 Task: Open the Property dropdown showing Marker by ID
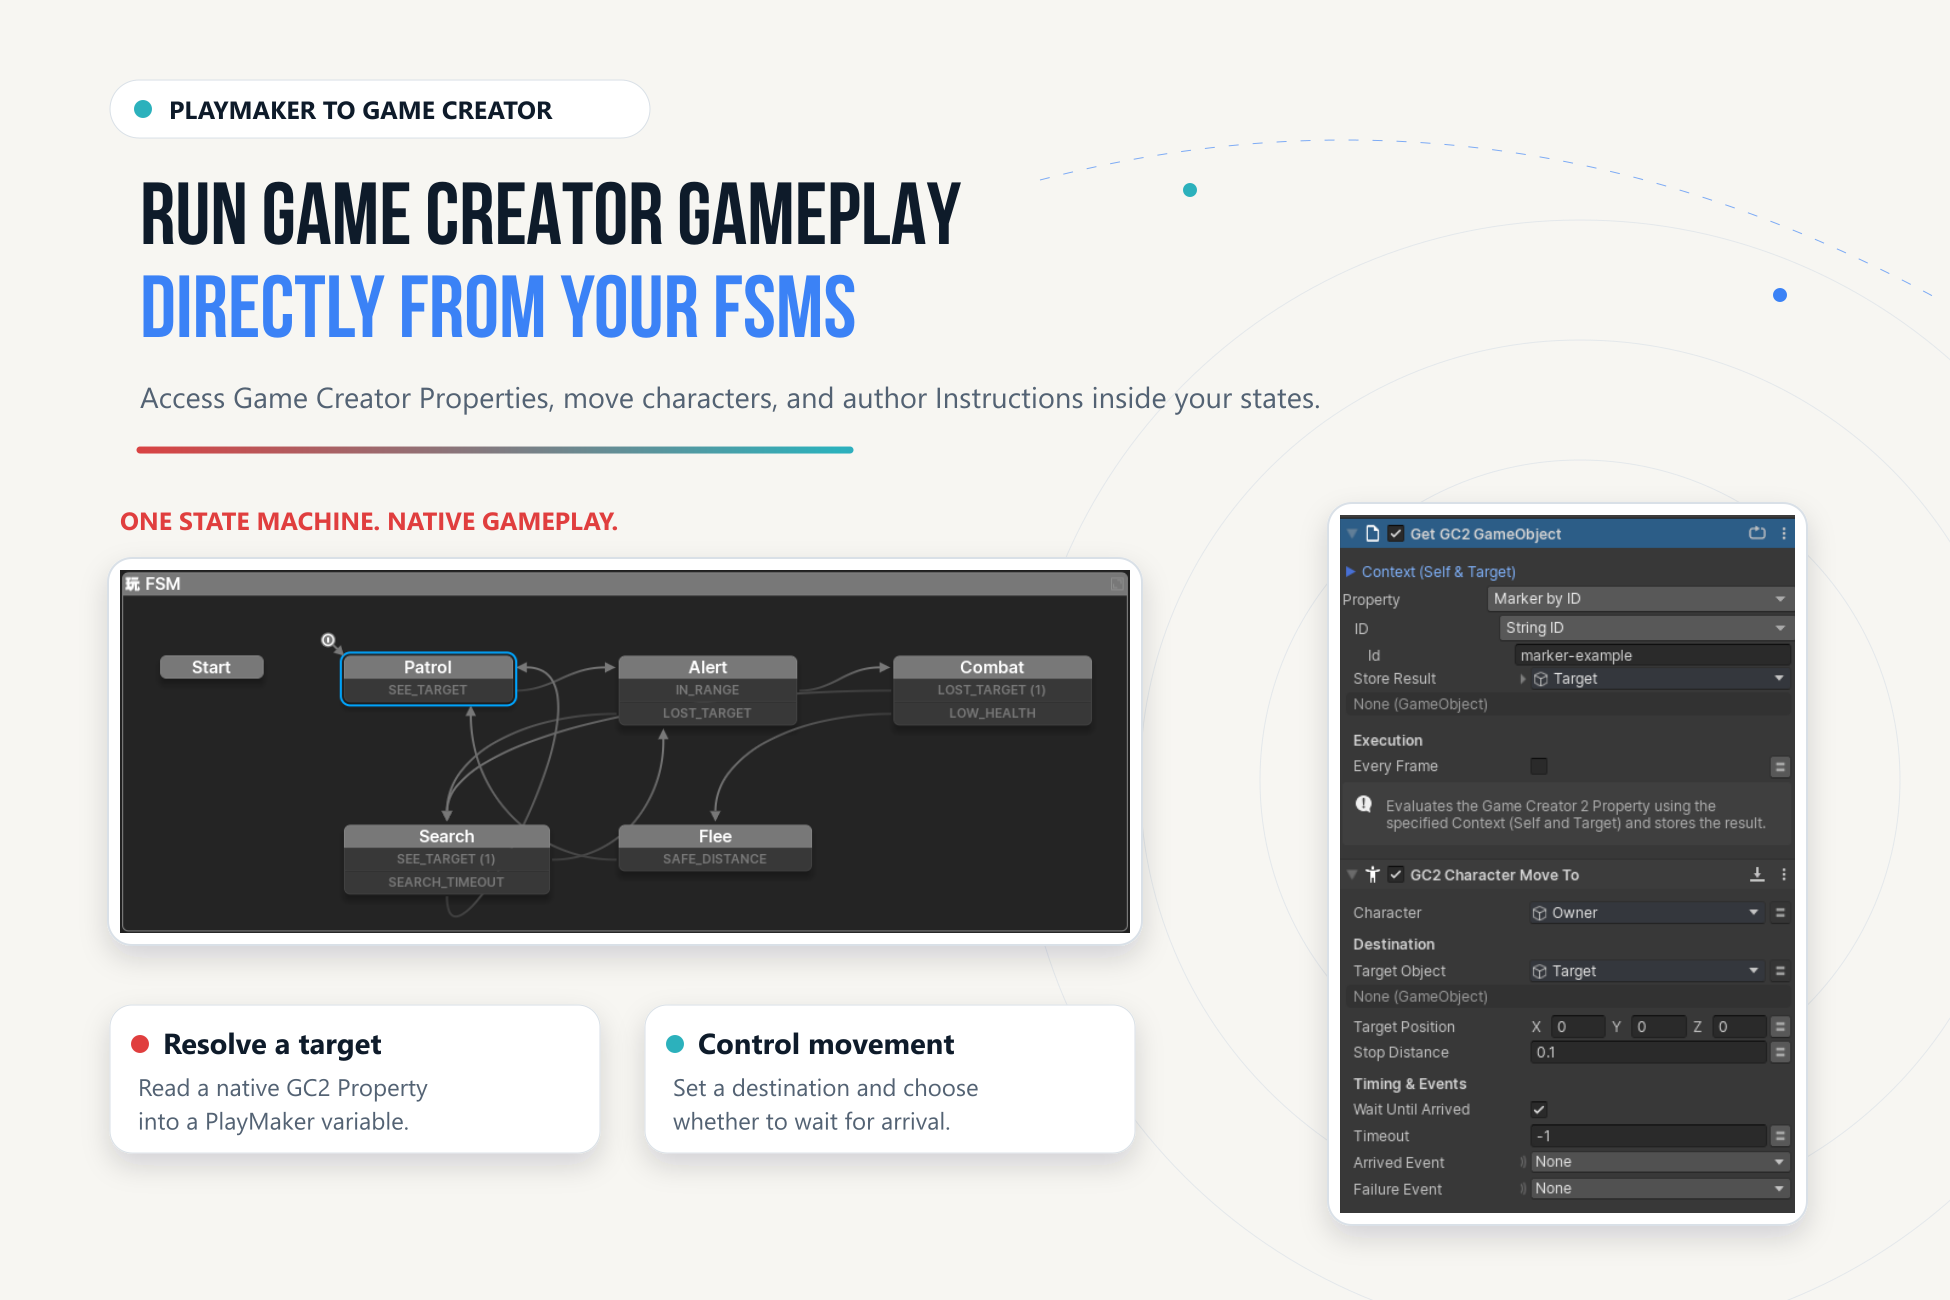point(1640,599)
